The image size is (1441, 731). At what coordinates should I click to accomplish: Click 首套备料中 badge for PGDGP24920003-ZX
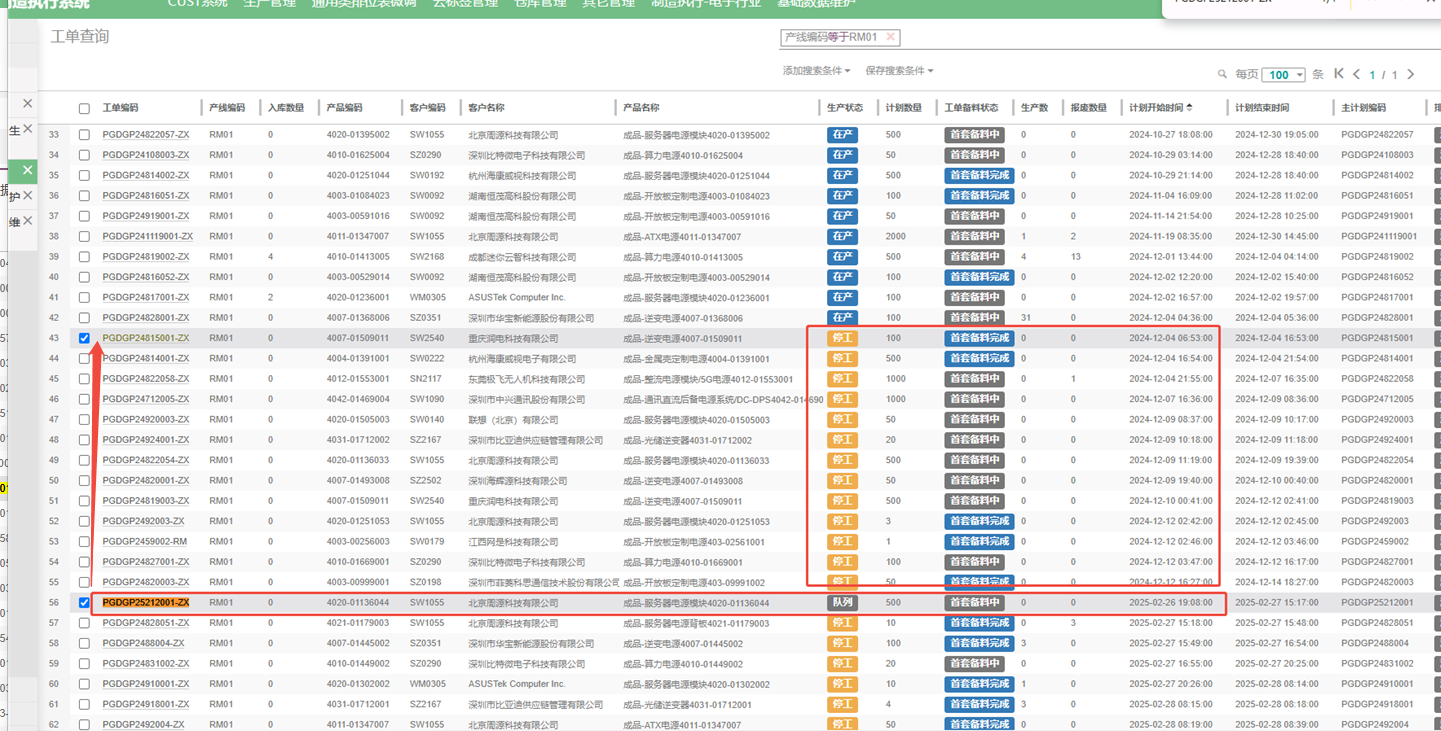(x=974, y=420)
